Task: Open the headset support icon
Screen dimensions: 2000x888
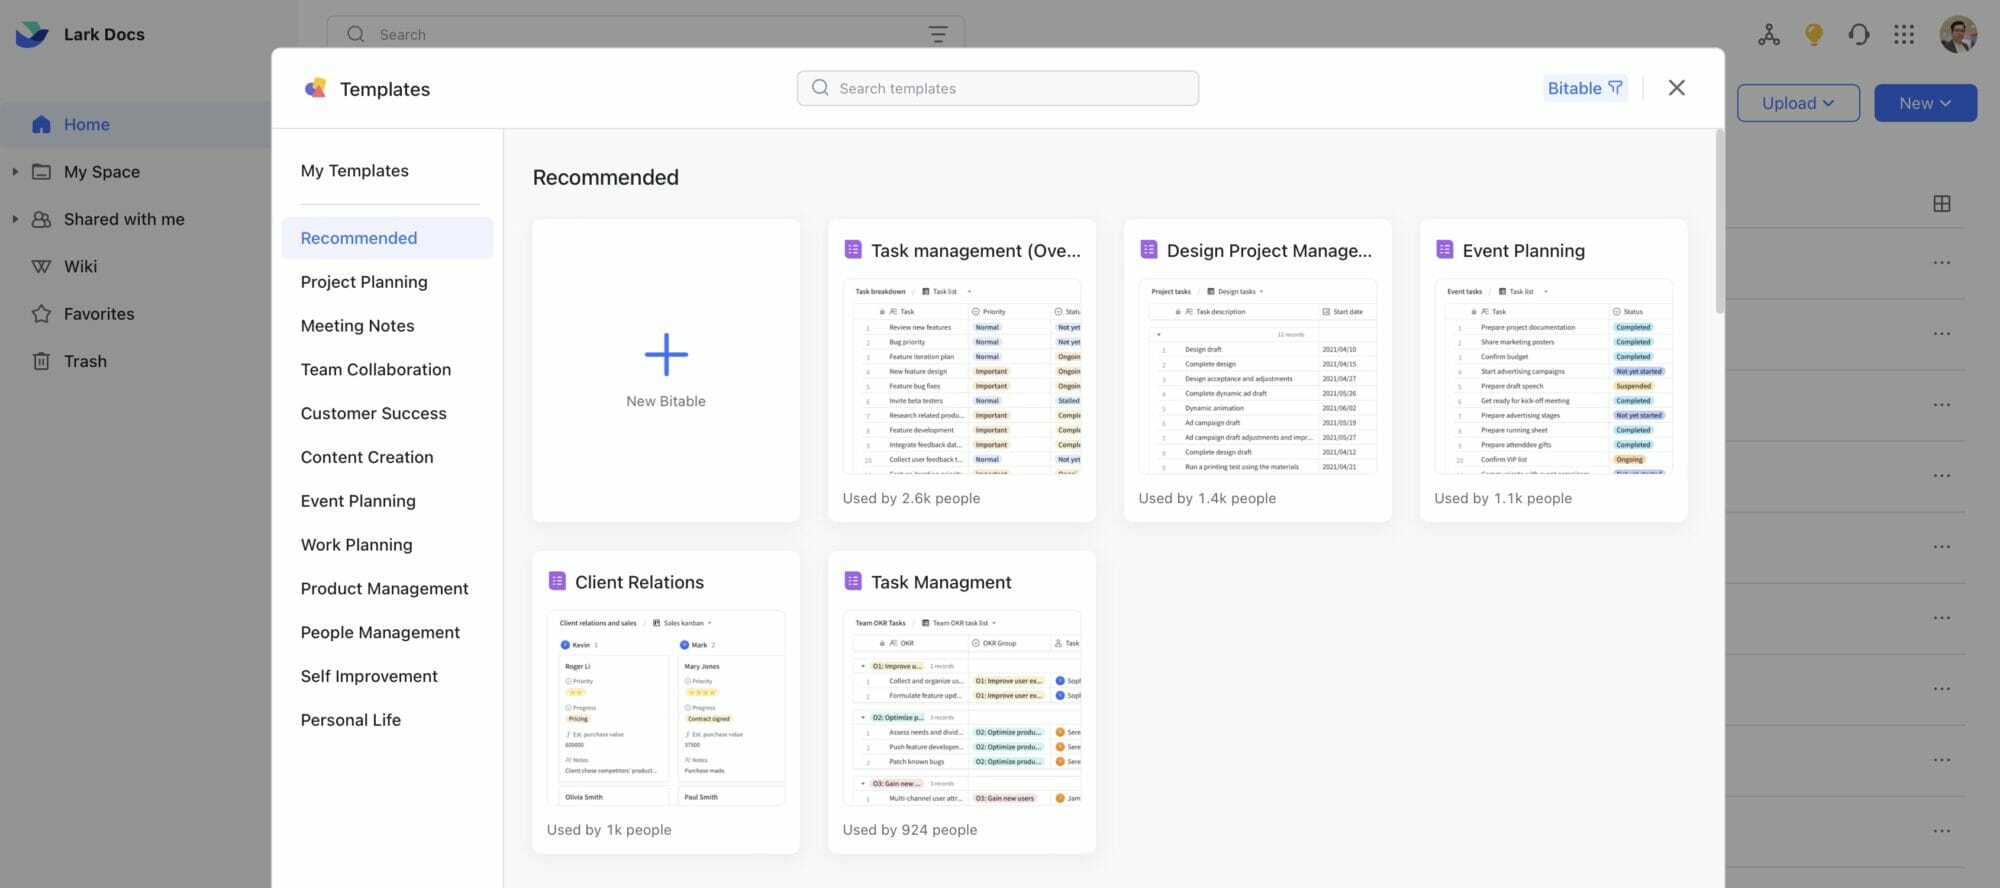Action: [x=1859, y=34]
